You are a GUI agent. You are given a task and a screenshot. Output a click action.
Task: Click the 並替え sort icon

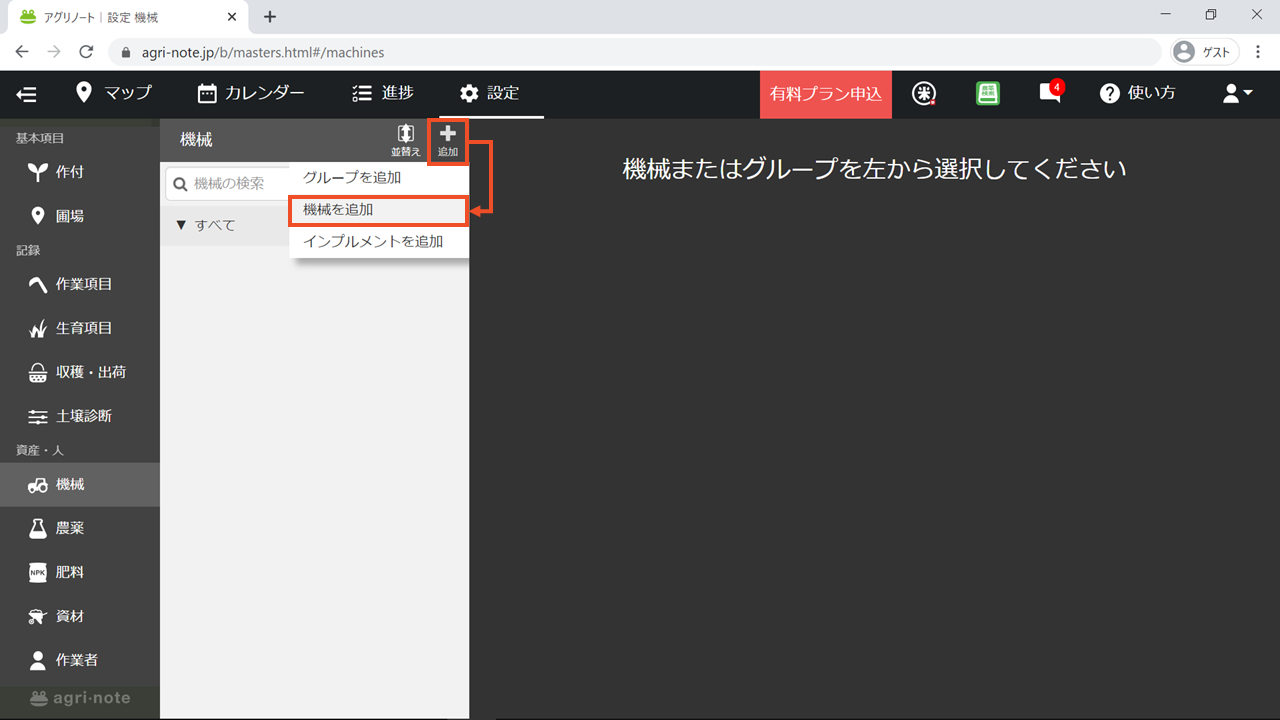[x=405, y=140]
